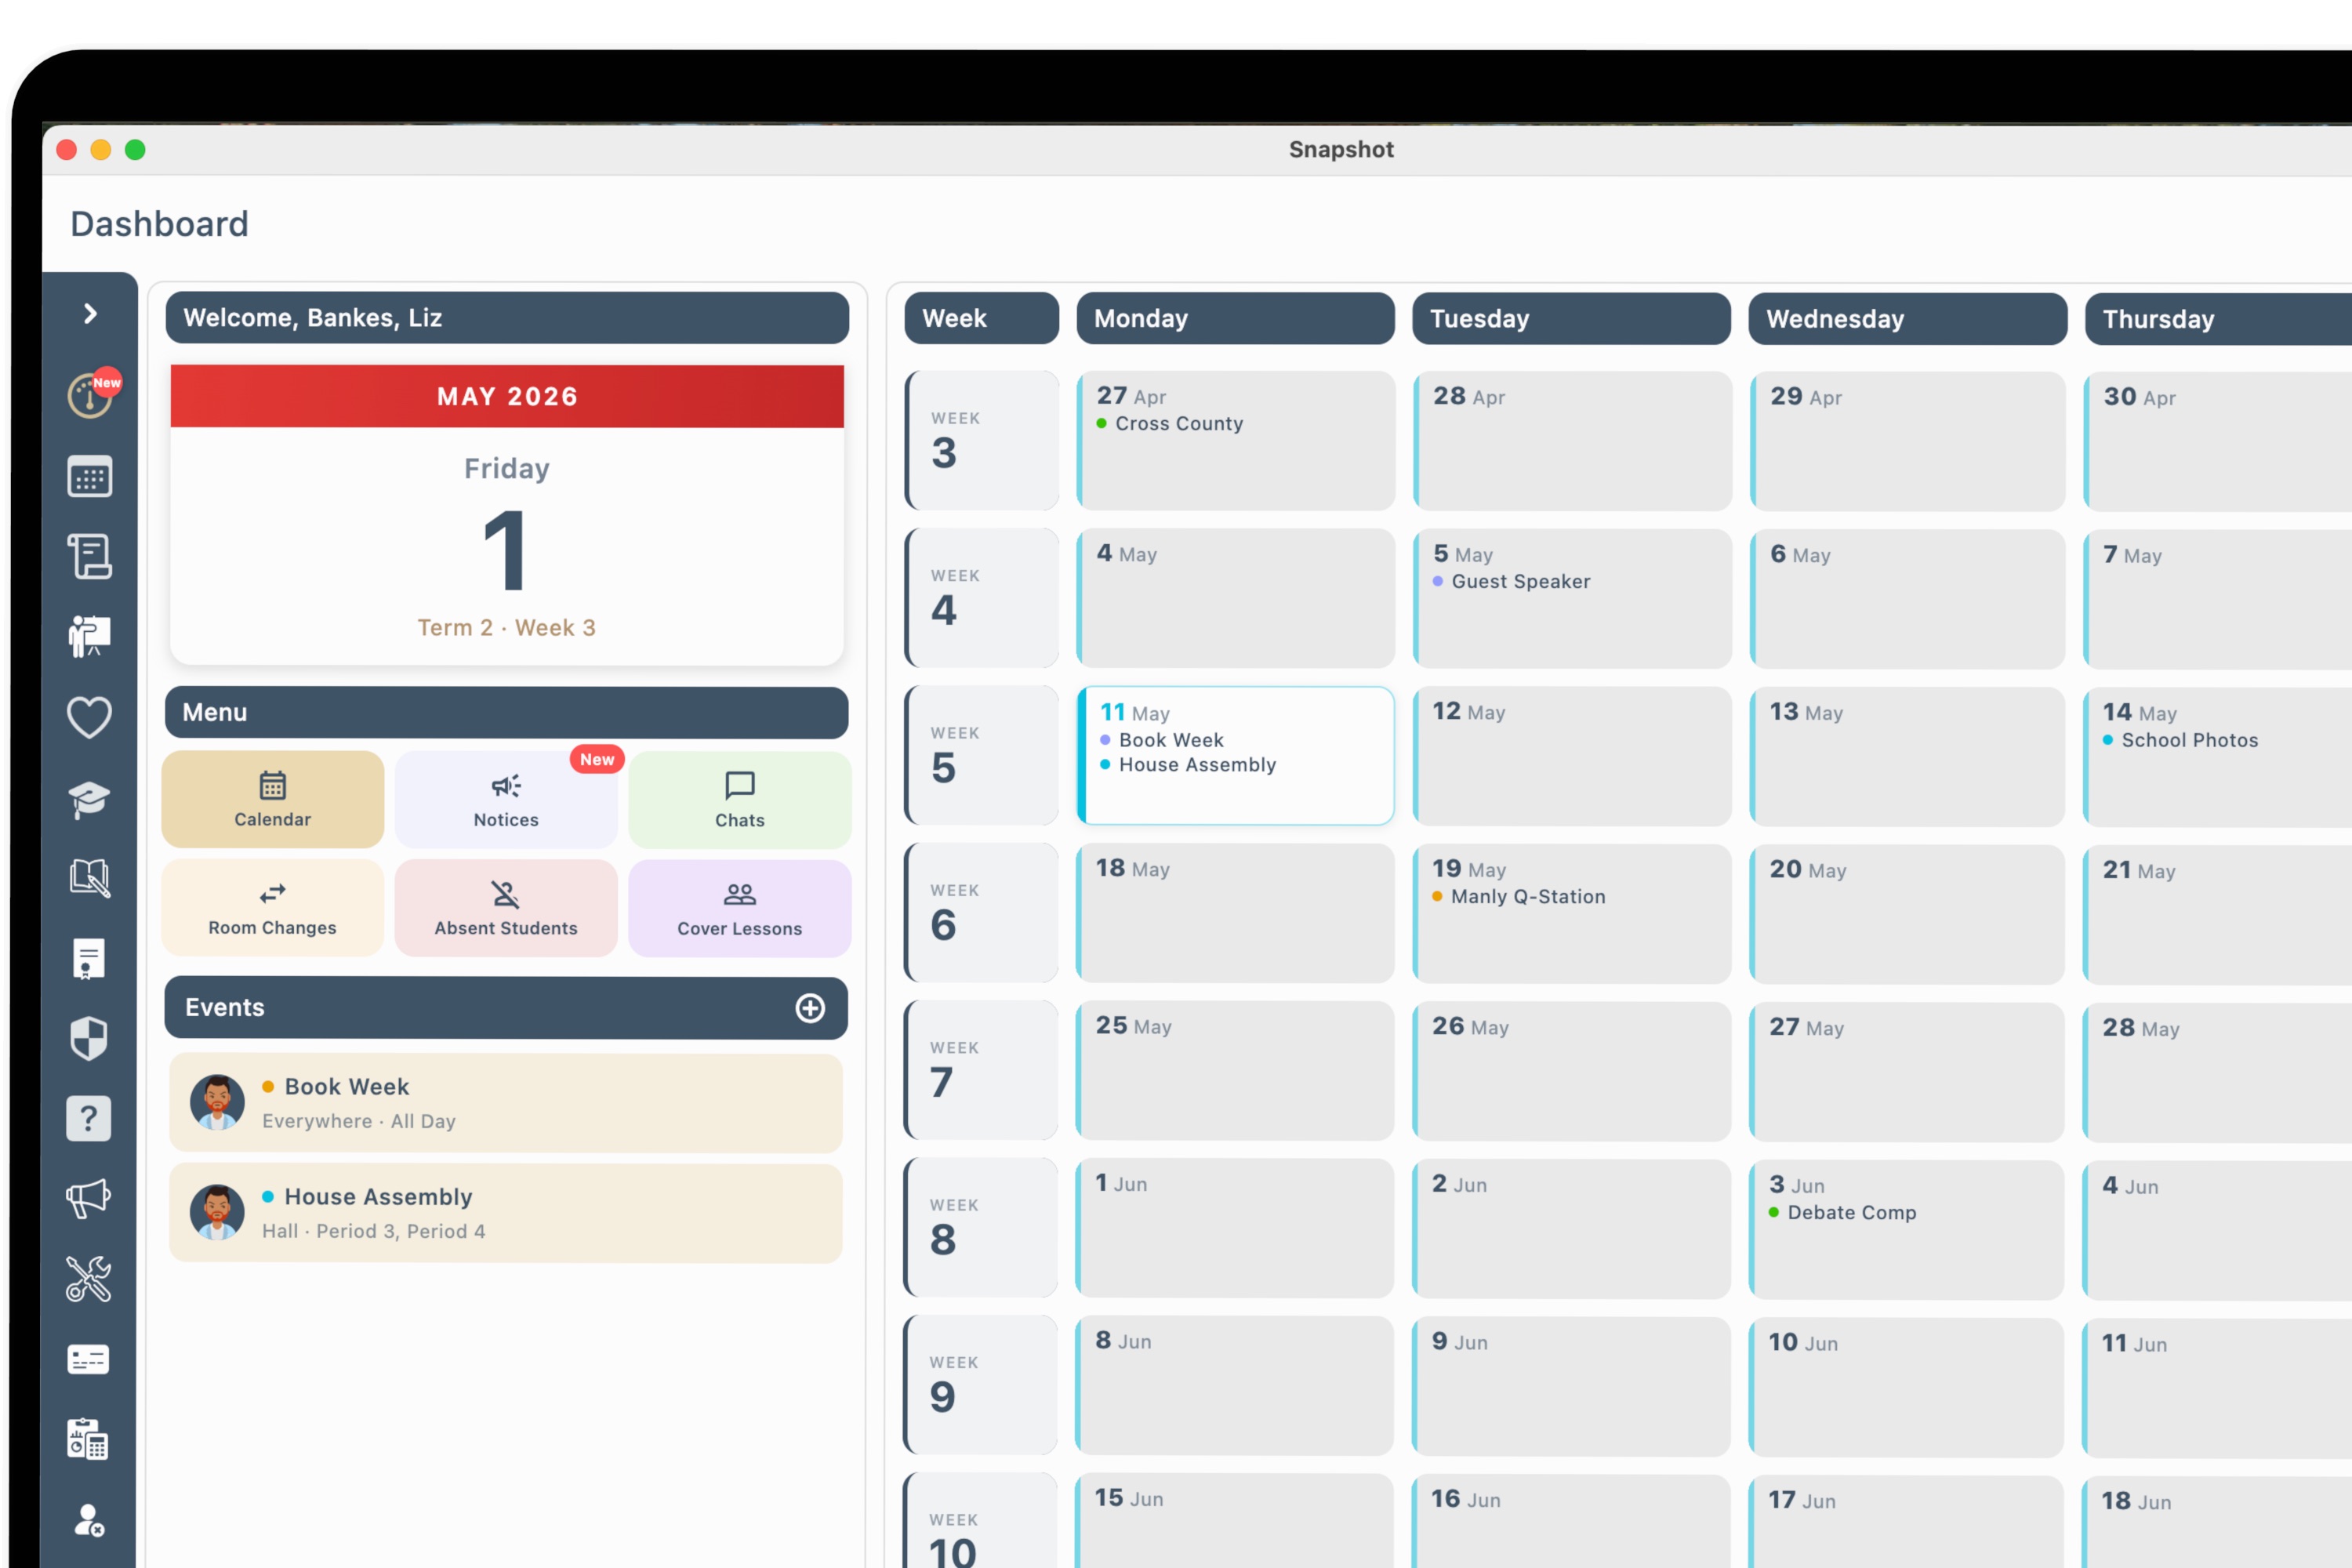Select the 6 May day cell

1908,598
